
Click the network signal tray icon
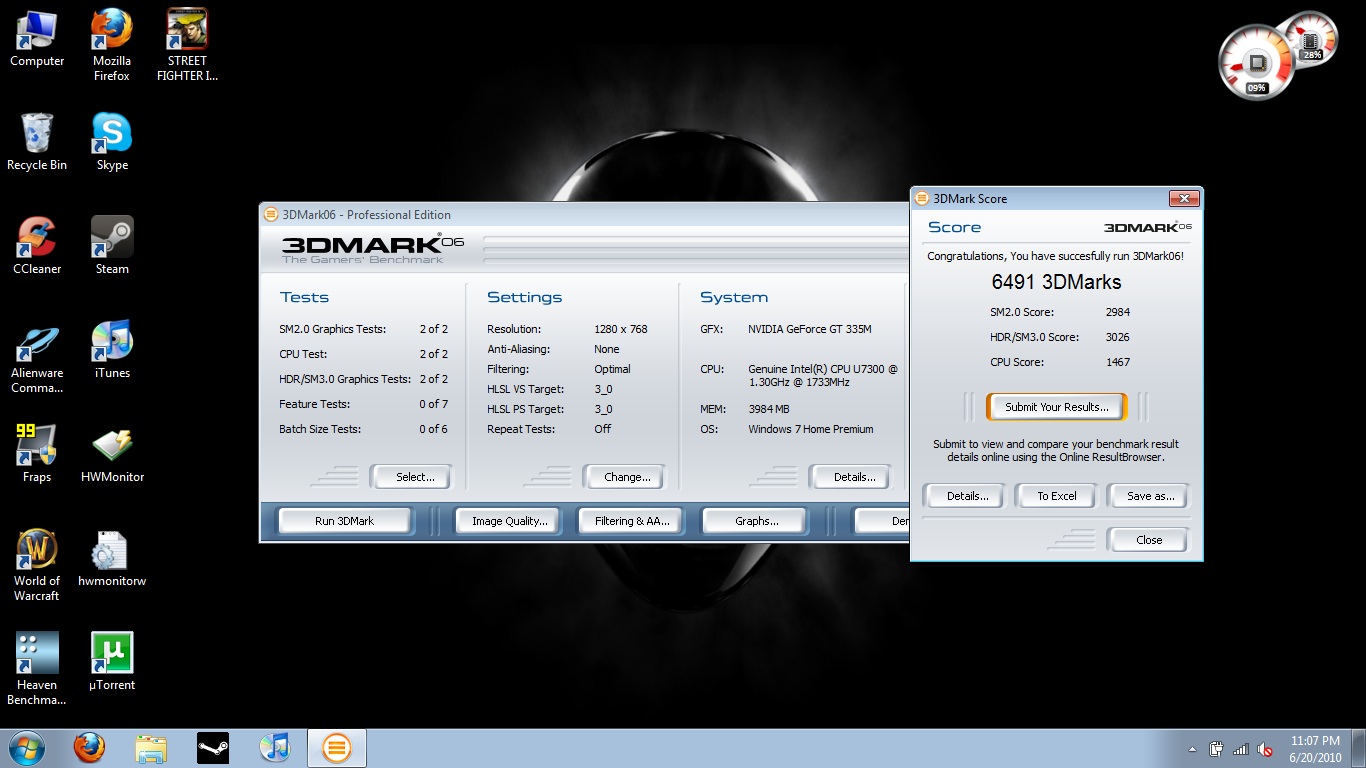1241,749
